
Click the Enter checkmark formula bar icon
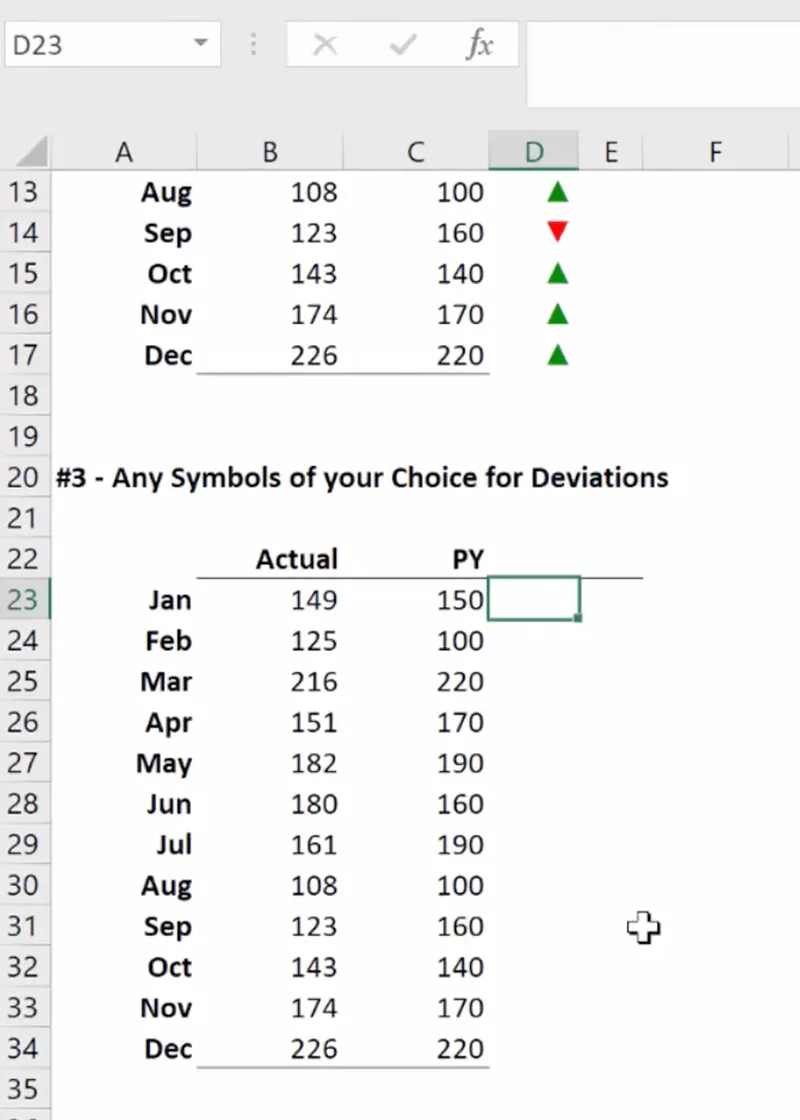click(403, 45)
